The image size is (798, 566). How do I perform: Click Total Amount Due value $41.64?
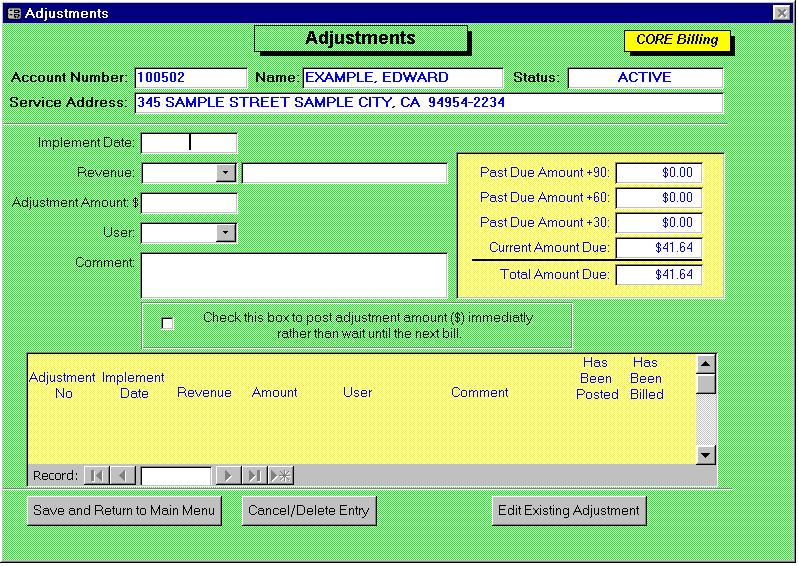coord(659,275)
